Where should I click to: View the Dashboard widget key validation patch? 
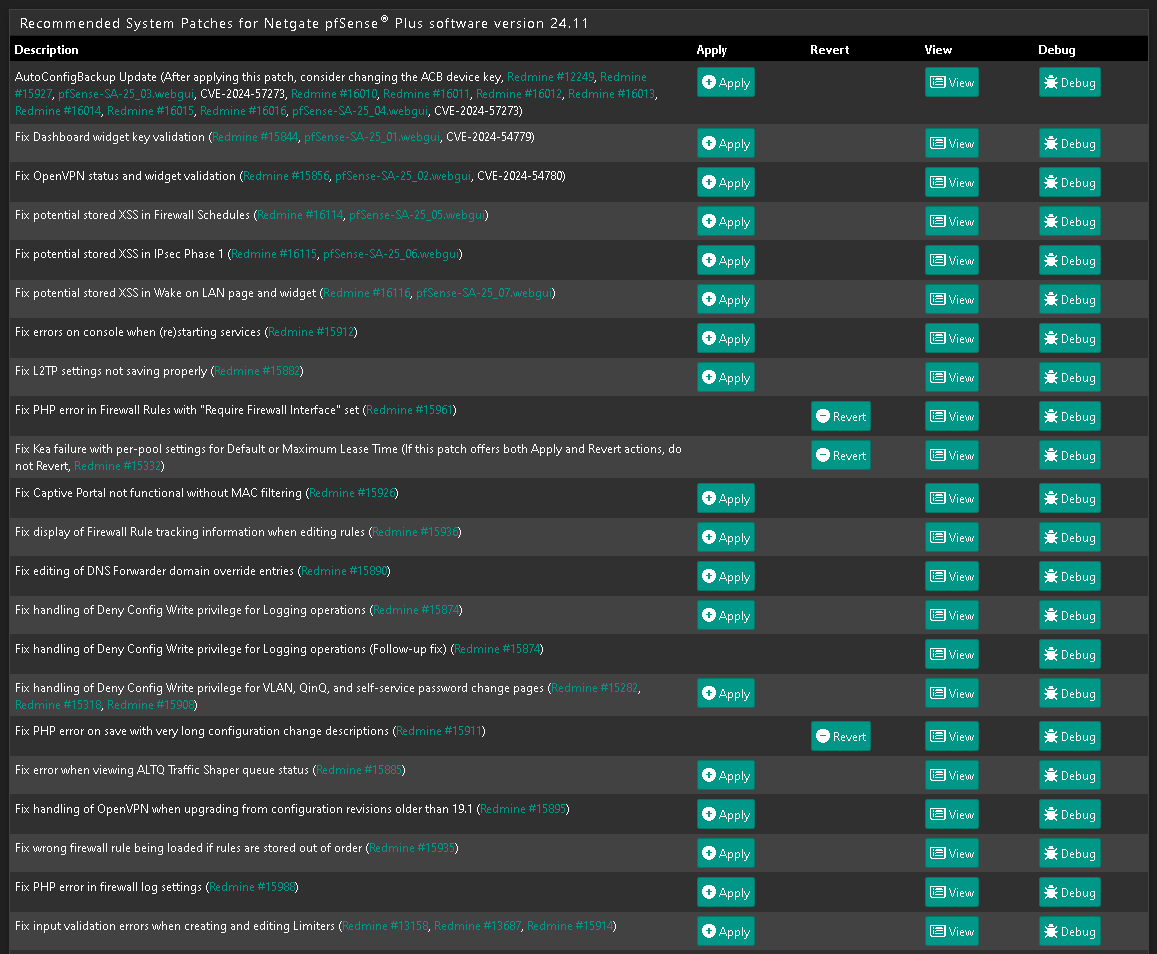click(x=952, y=144)
